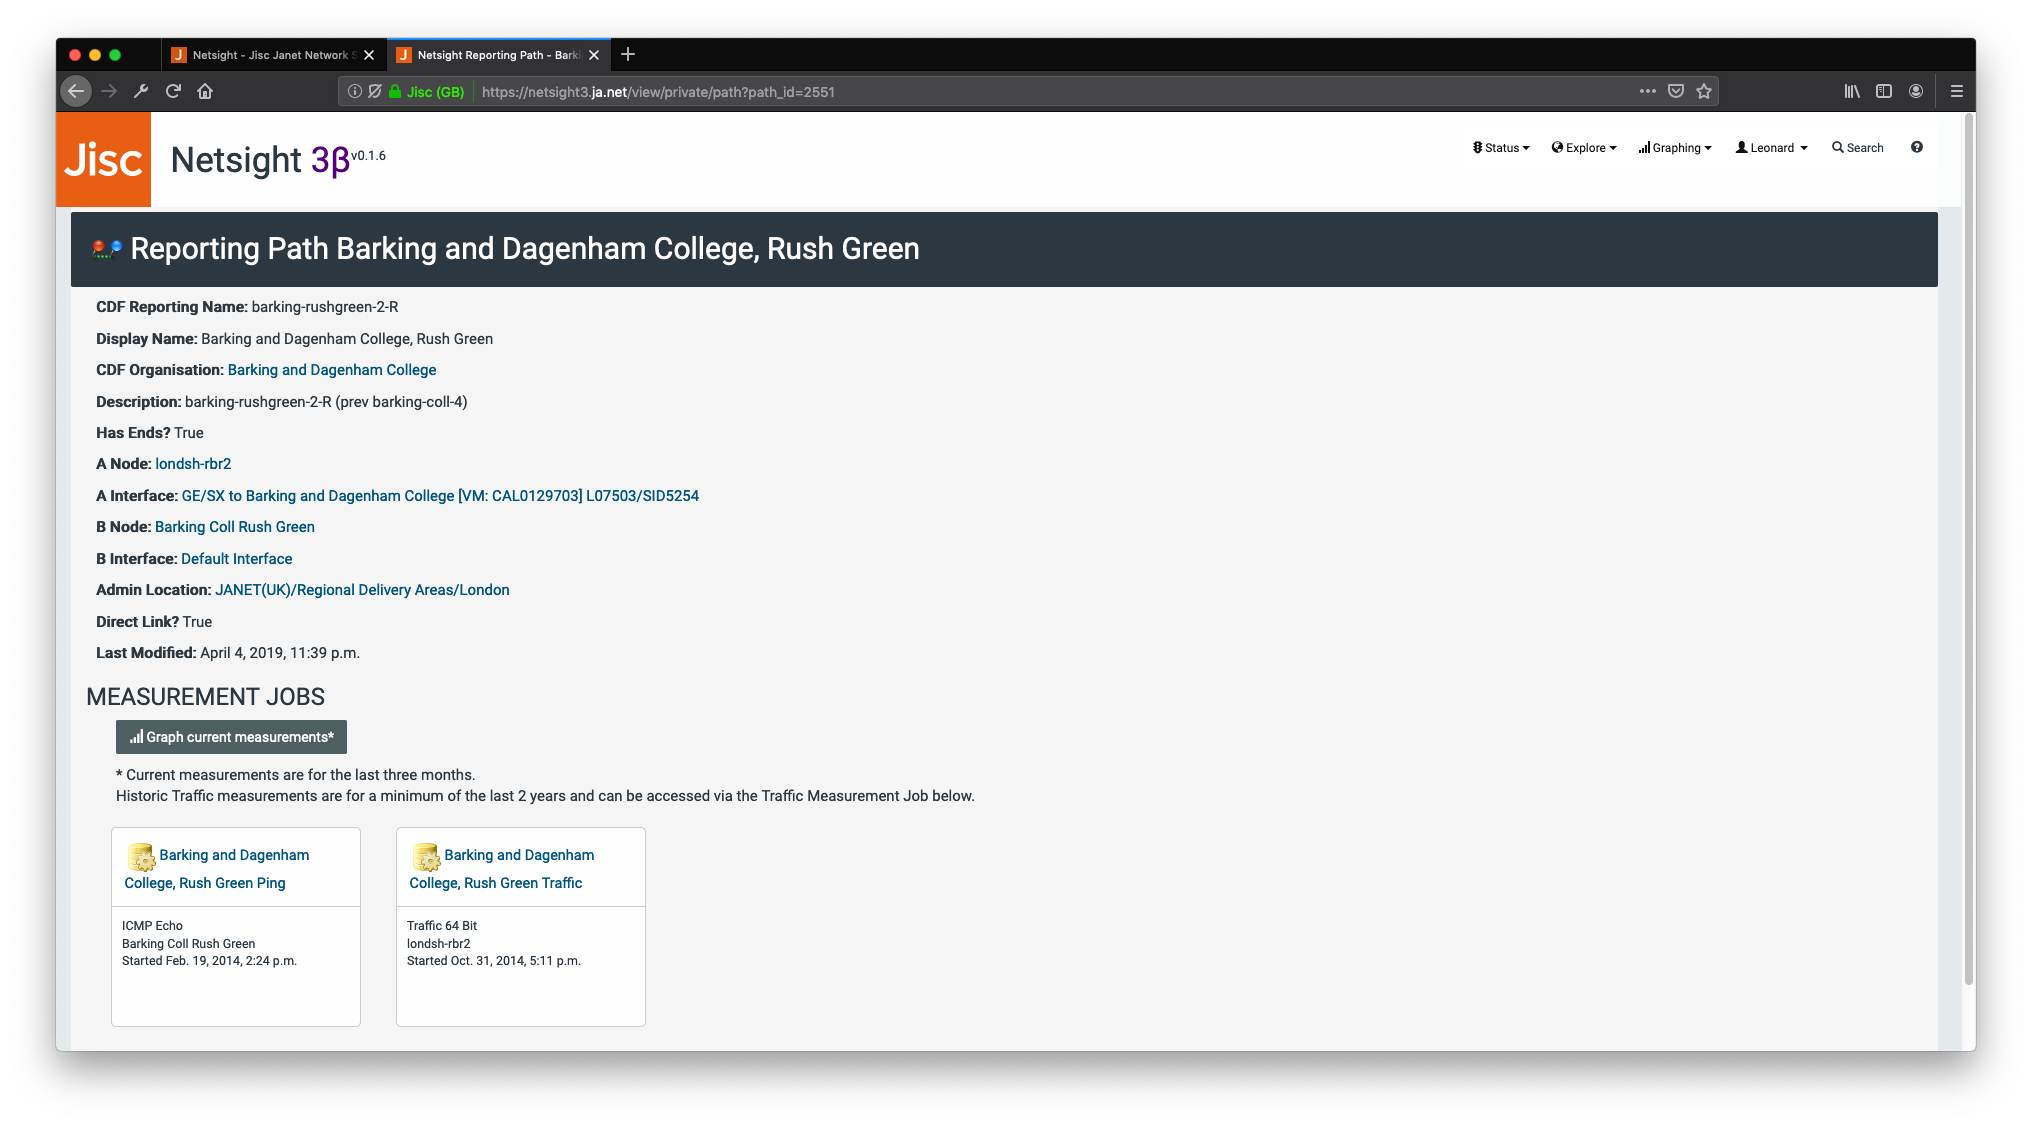
Task: Close the Netsight Reporting Path tab
Action: (x=594, y=55)
